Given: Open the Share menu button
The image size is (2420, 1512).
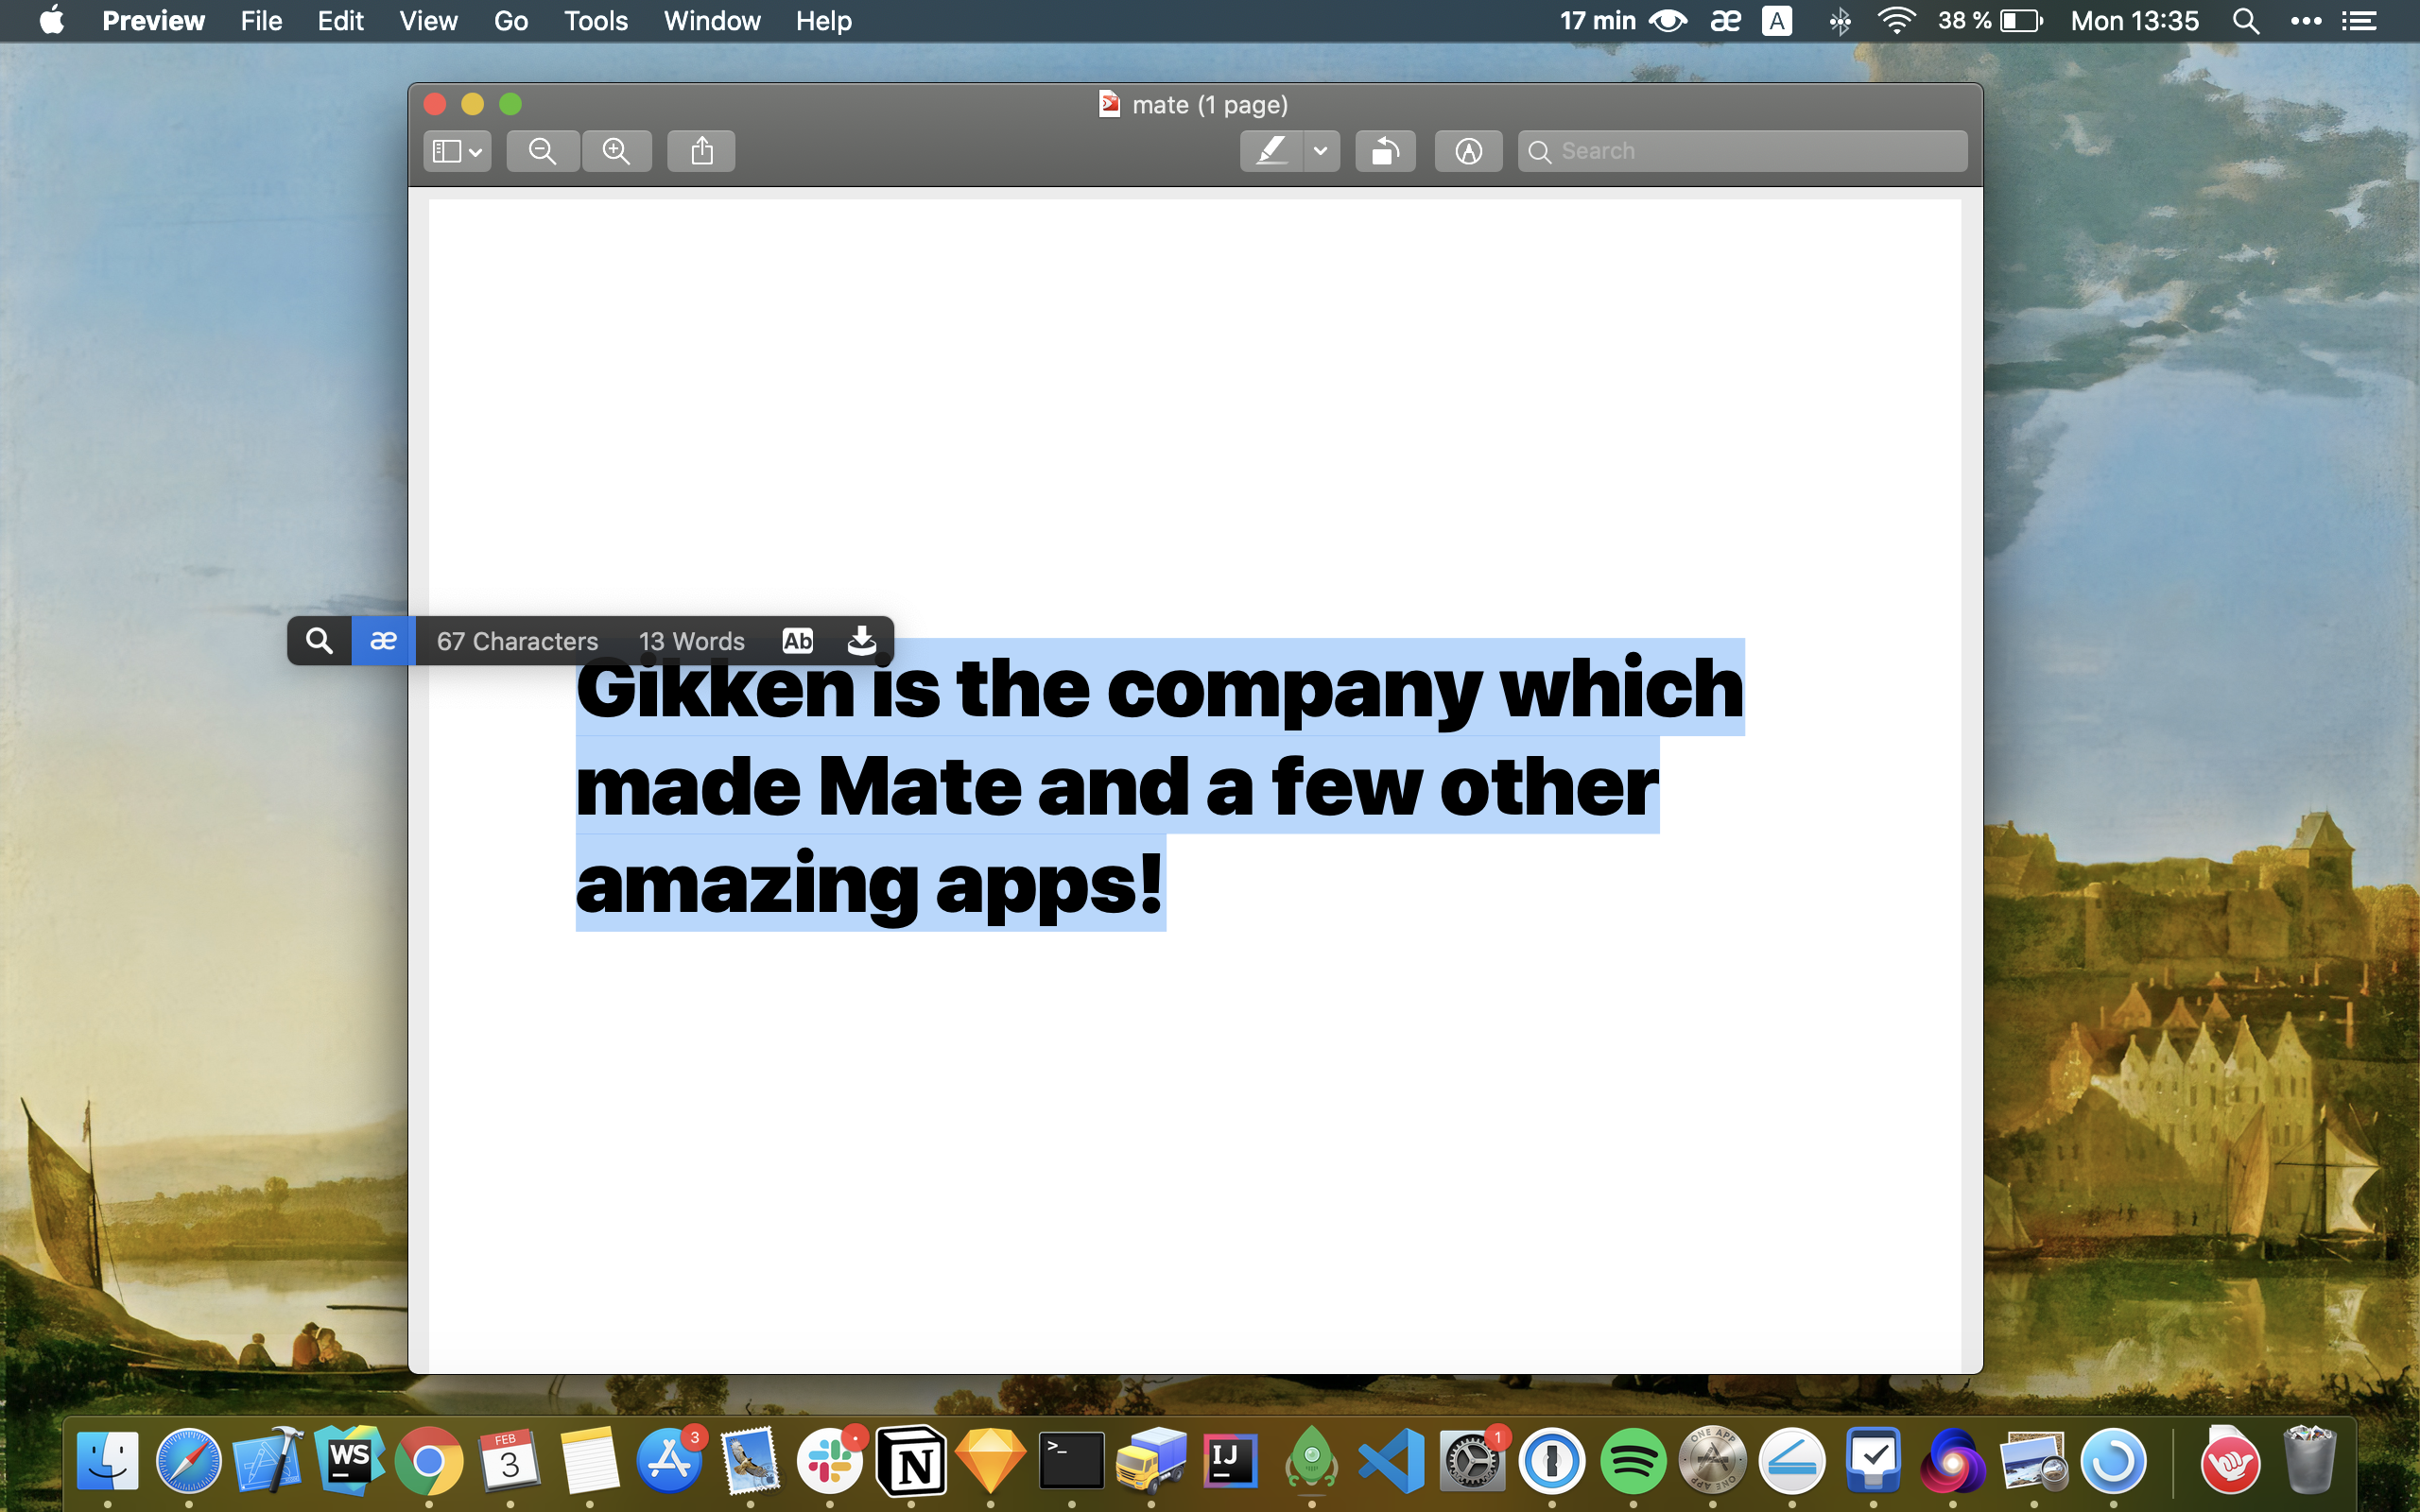Looking at the screenshot, I should tap(701, 151).
